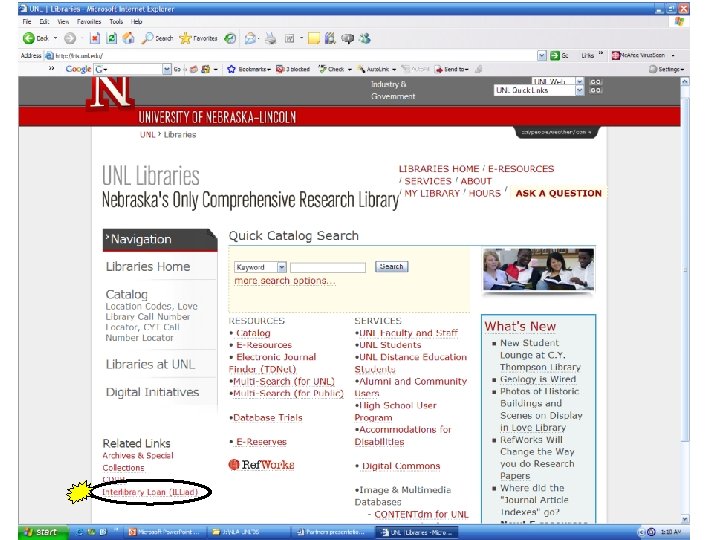Screen dimensions: 720x540
Task: Click the students photo thumbnail
Action: [x=538, y=270]
